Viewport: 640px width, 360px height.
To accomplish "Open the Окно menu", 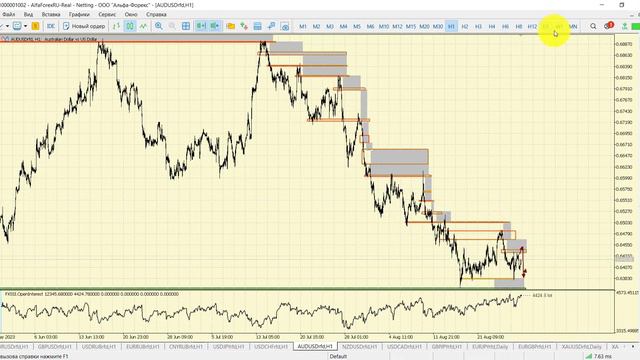I will pyautogui.click(x=131, y=14).
